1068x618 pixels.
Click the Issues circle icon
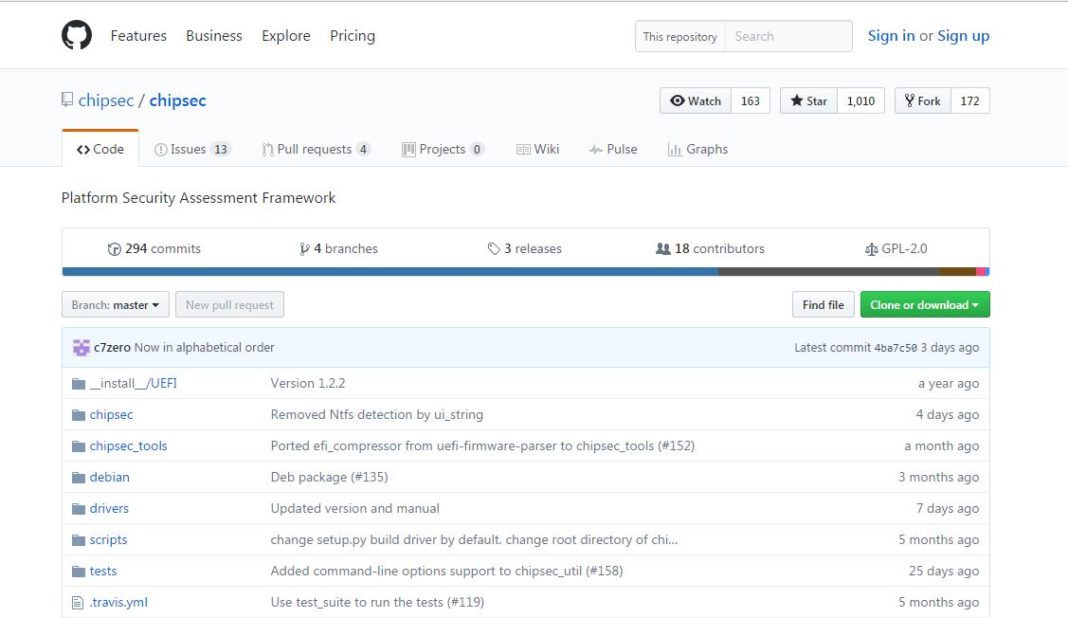(161, 150)
